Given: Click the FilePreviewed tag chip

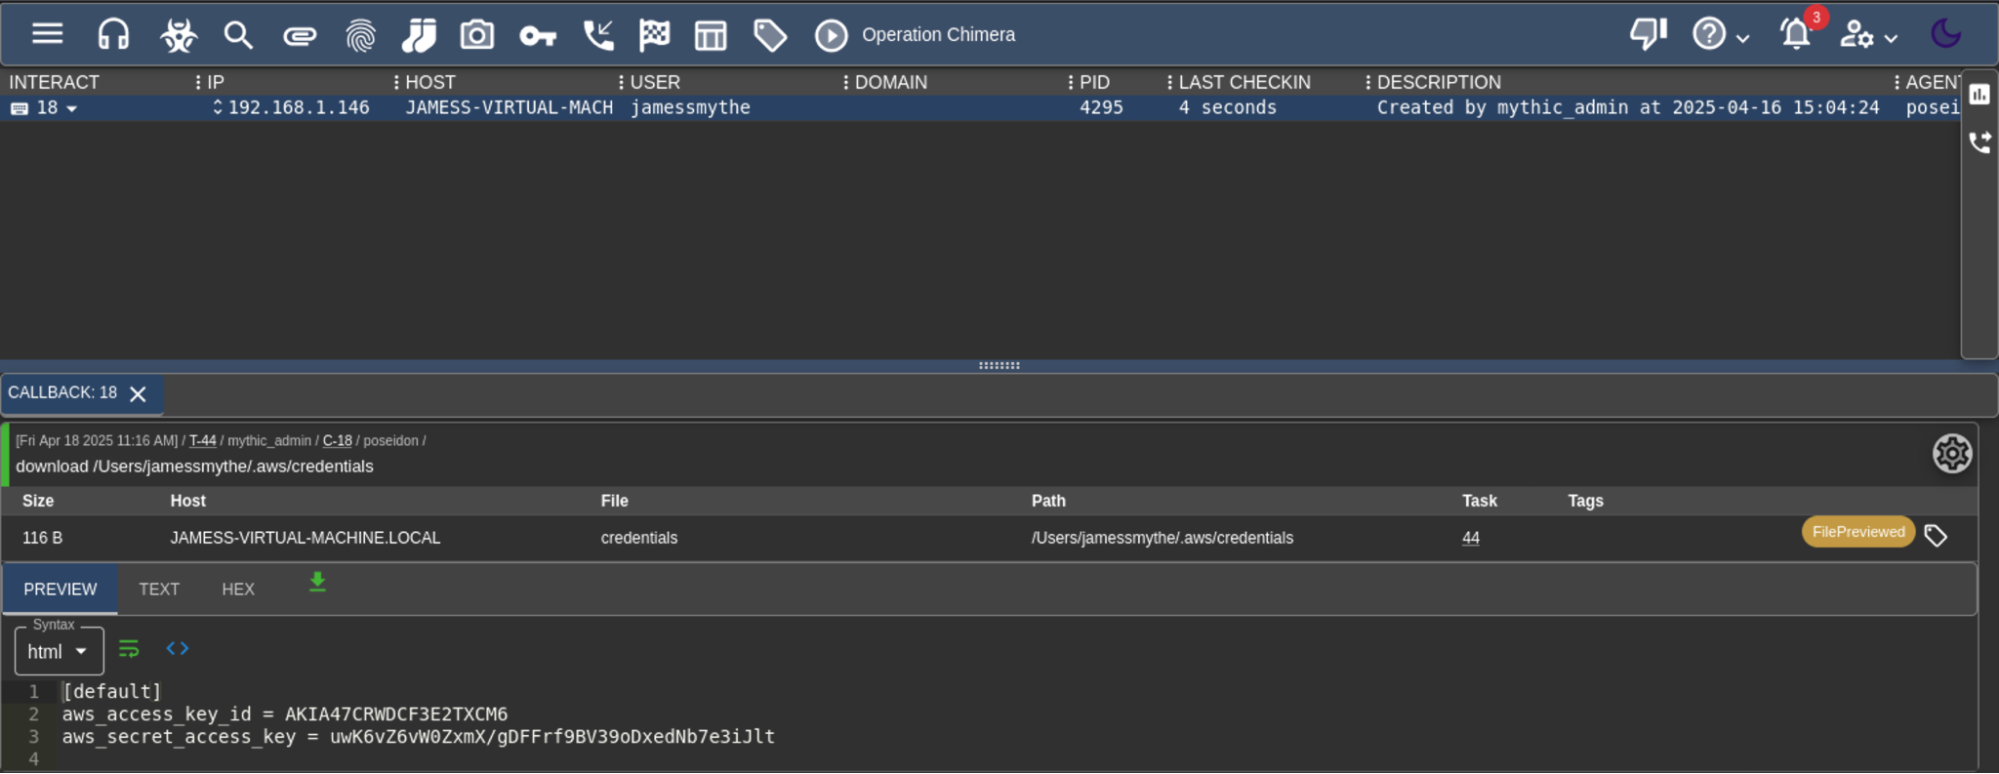Looking at the screenshot, I should click(x=1857, y=532).
